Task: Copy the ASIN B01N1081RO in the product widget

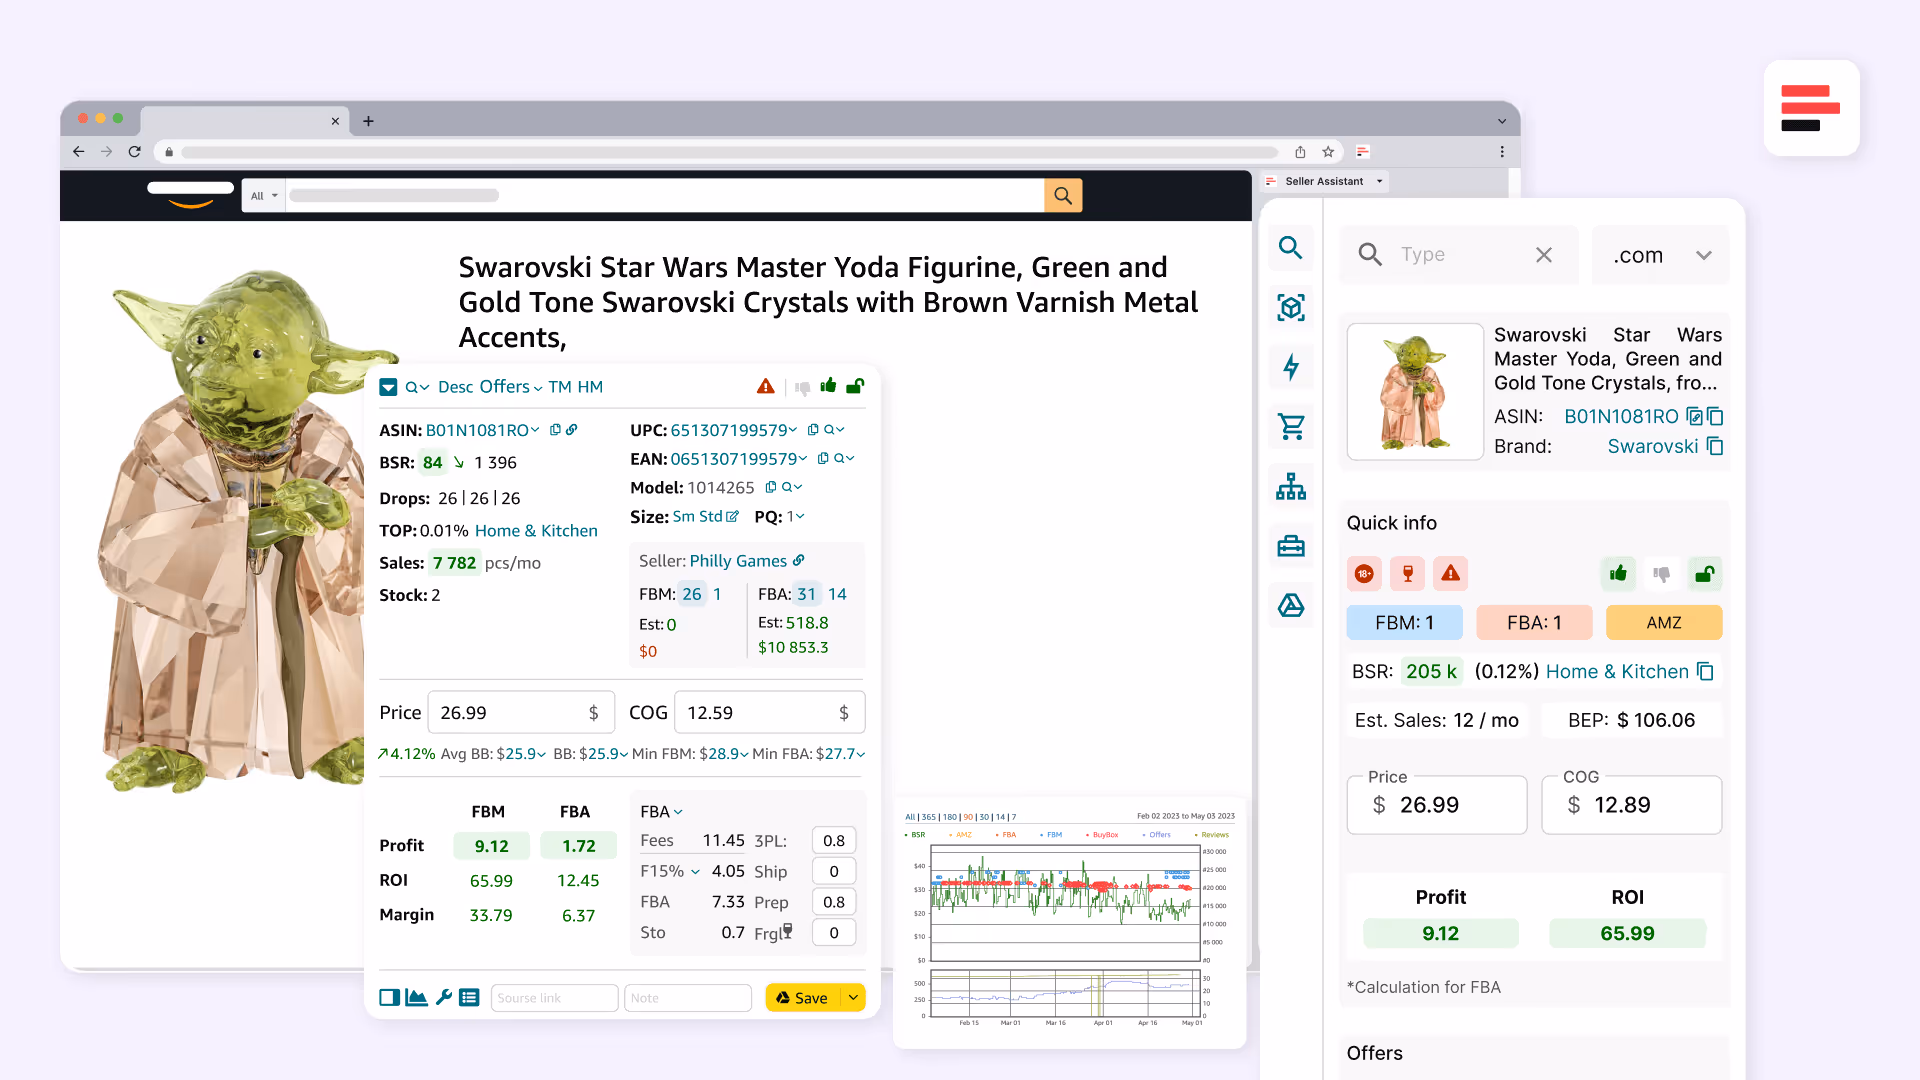Action: coord(555,430)
